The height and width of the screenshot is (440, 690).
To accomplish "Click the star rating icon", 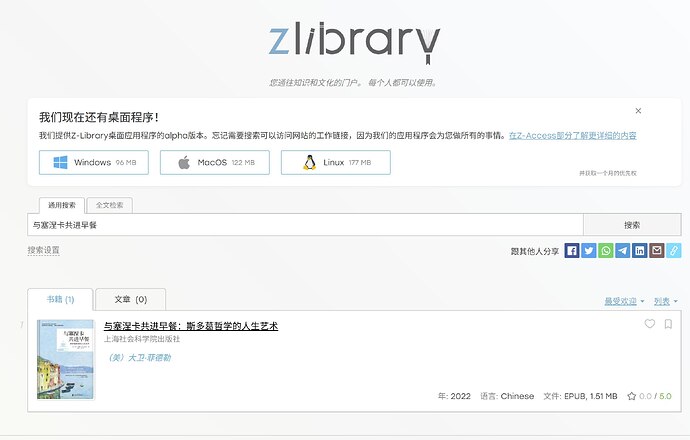I will tap(631, 396).
